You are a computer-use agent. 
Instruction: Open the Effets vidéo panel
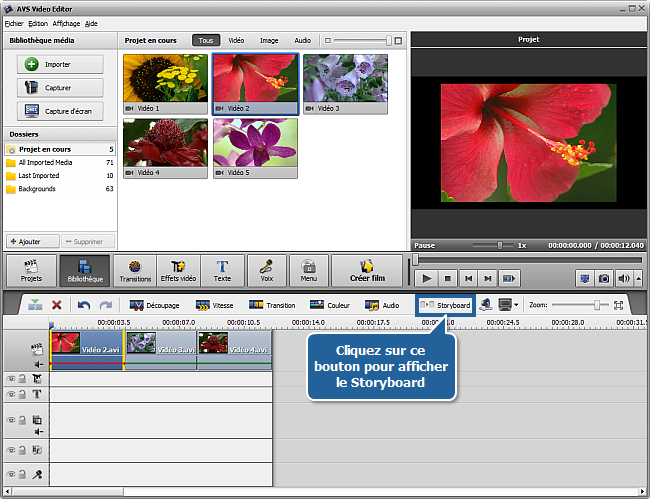click(178, 271)
